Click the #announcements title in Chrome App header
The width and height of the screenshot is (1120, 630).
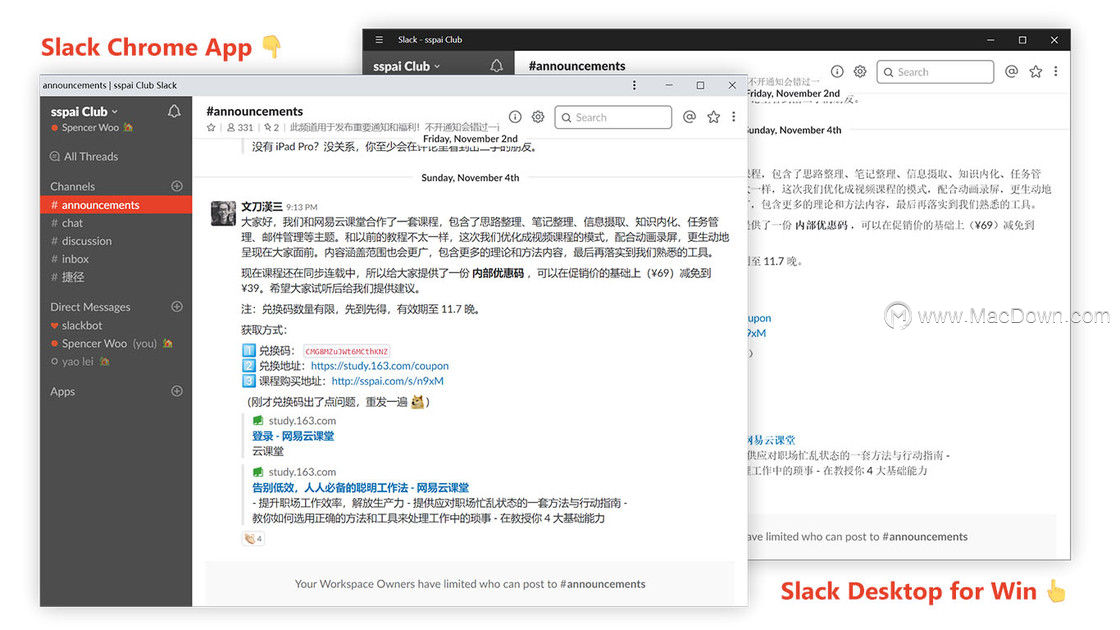[254, 111]
